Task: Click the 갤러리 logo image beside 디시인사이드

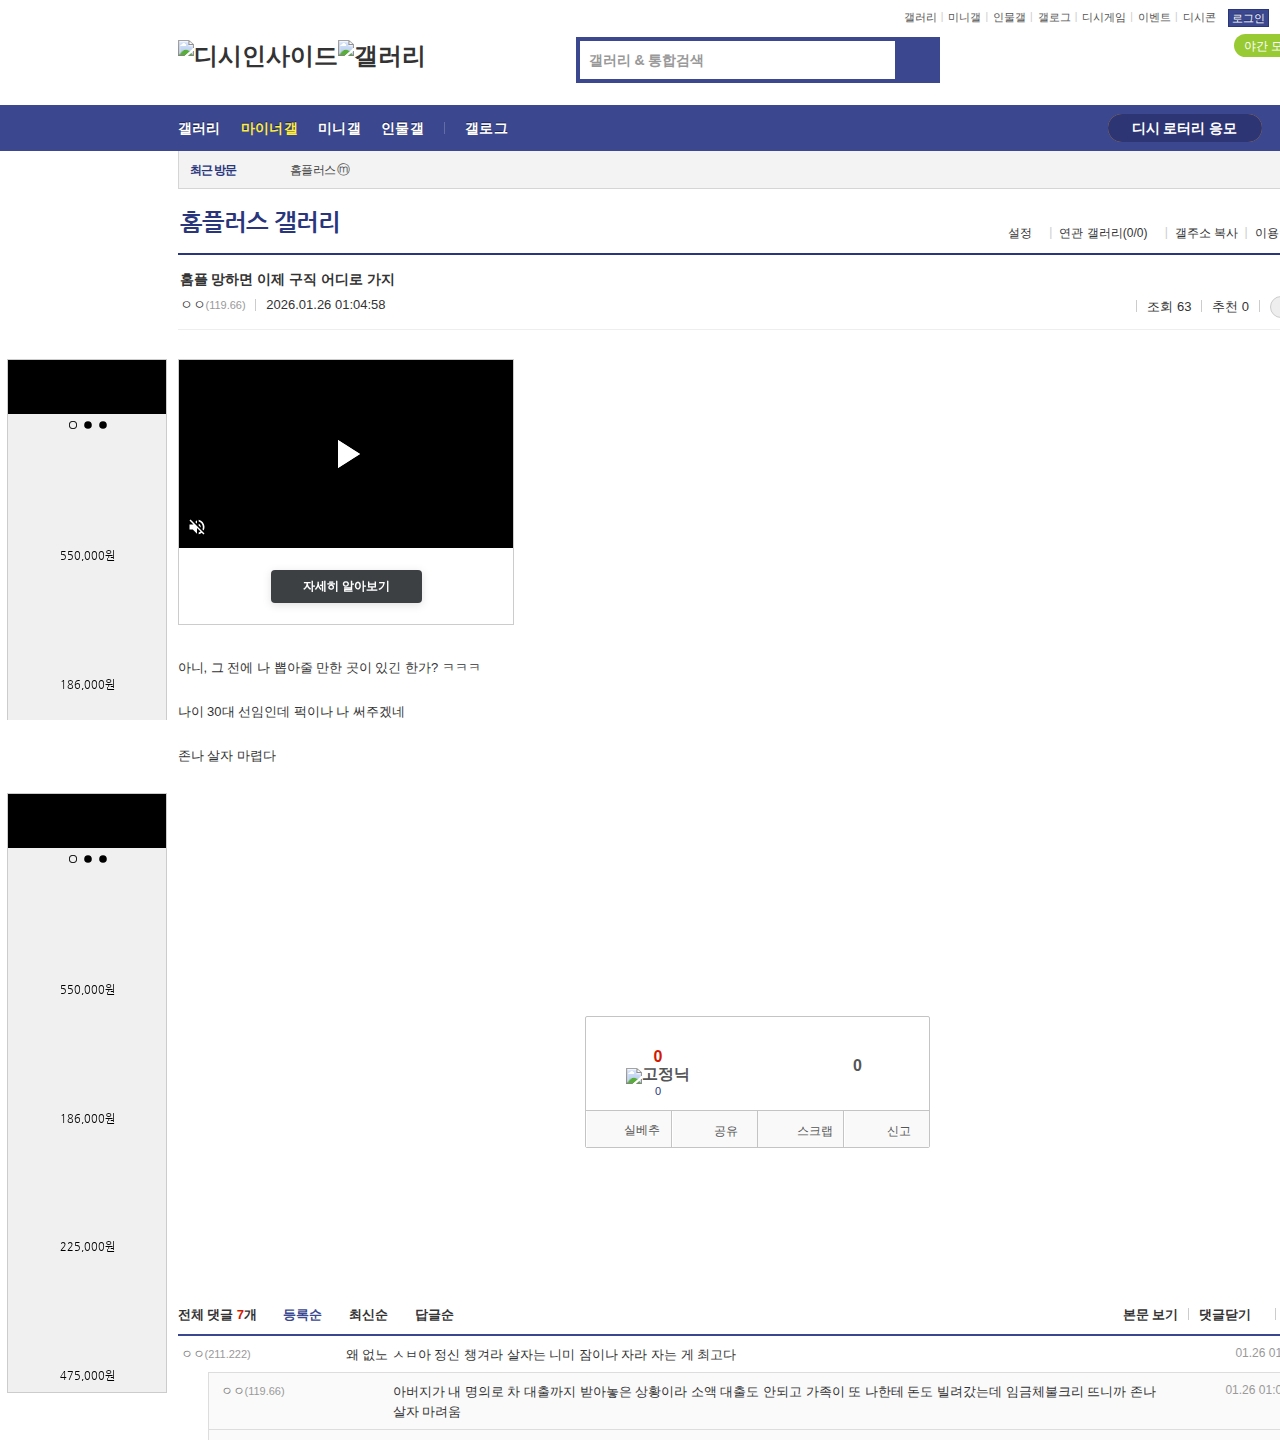Action: click(381, 55)
